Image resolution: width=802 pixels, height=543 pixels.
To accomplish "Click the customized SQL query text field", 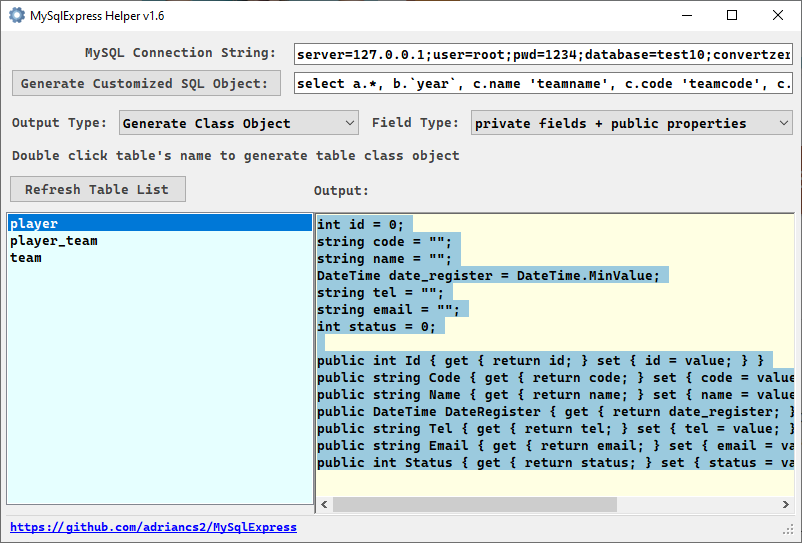I will coord(543,83).
